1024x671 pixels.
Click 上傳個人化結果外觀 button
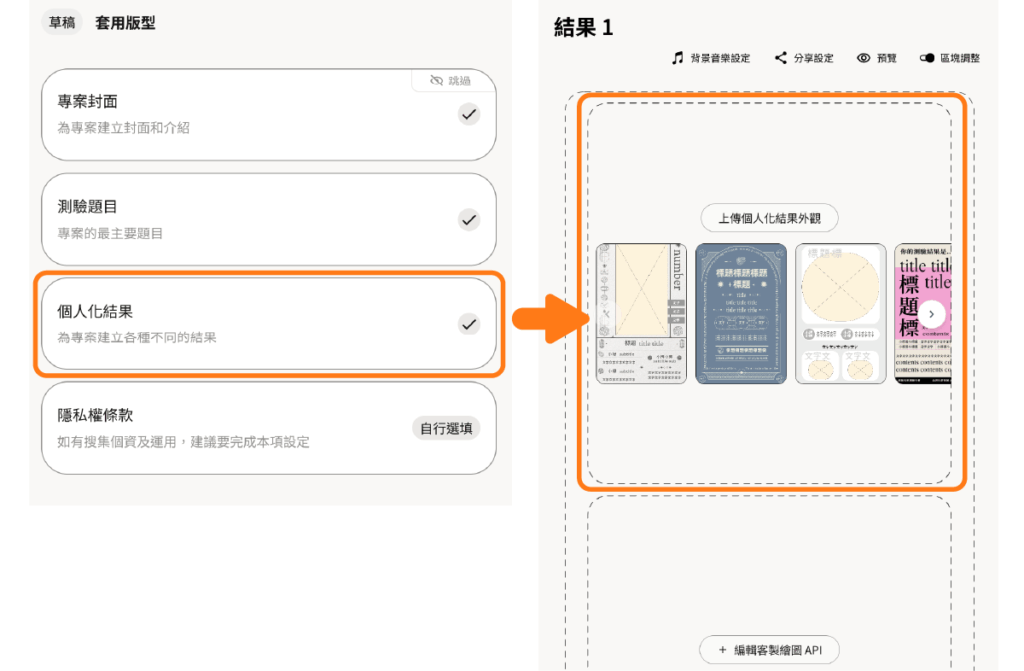click(x=769, y=218)
